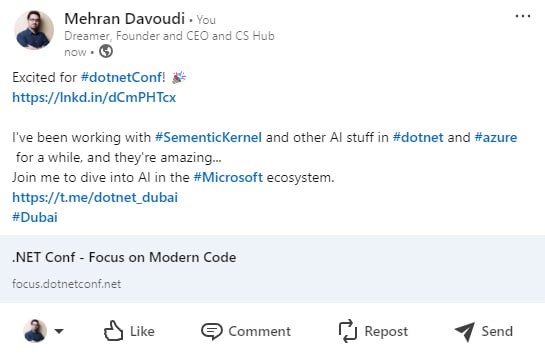Open Mehran Davoudi's profile photo
Image resolution: width=545 pixels, height=361 pixels.
[x=34, y=30]
